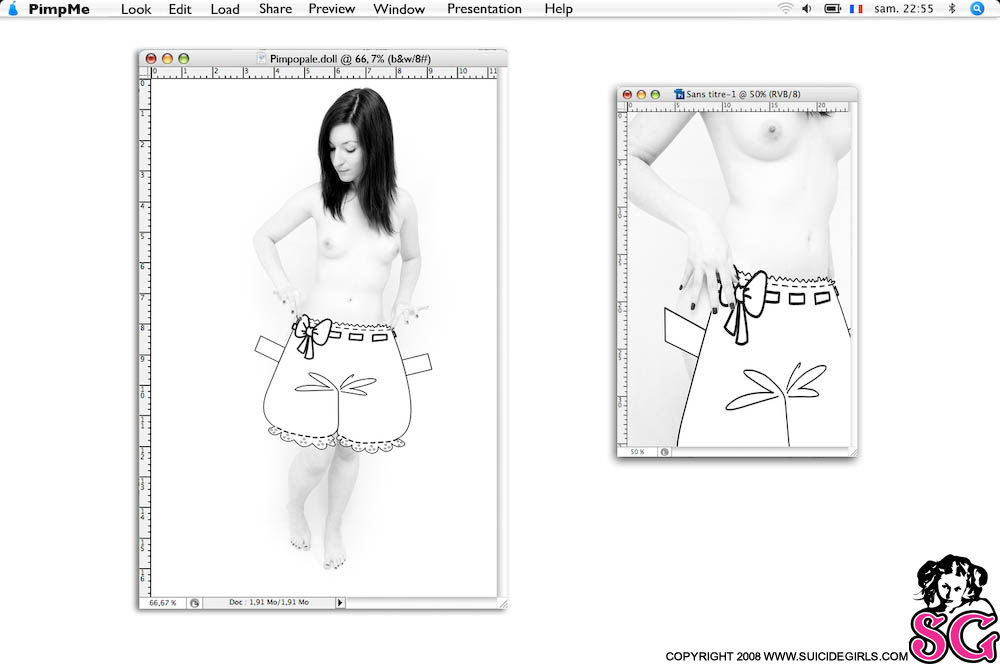This screenshot has height=664, width=1000.
Task: Open the Look menu
Action: coord(136,9)
